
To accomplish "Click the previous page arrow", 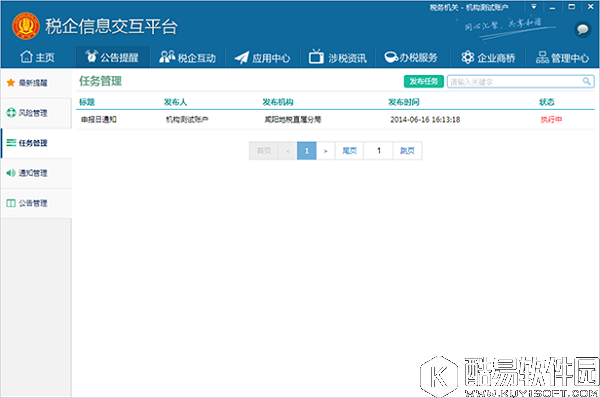I will pyautogui.click(x=288, y=151).
